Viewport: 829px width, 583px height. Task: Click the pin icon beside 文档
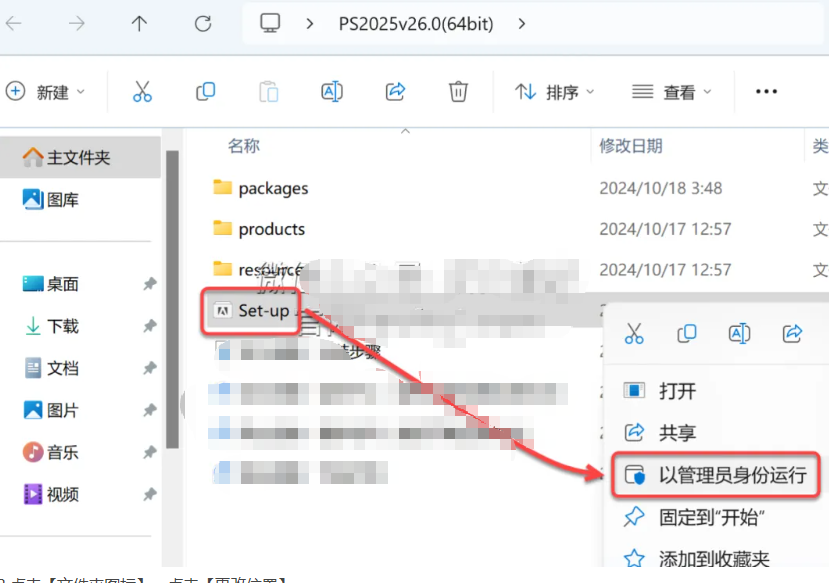pyautogui.click(x=150, y=368)
